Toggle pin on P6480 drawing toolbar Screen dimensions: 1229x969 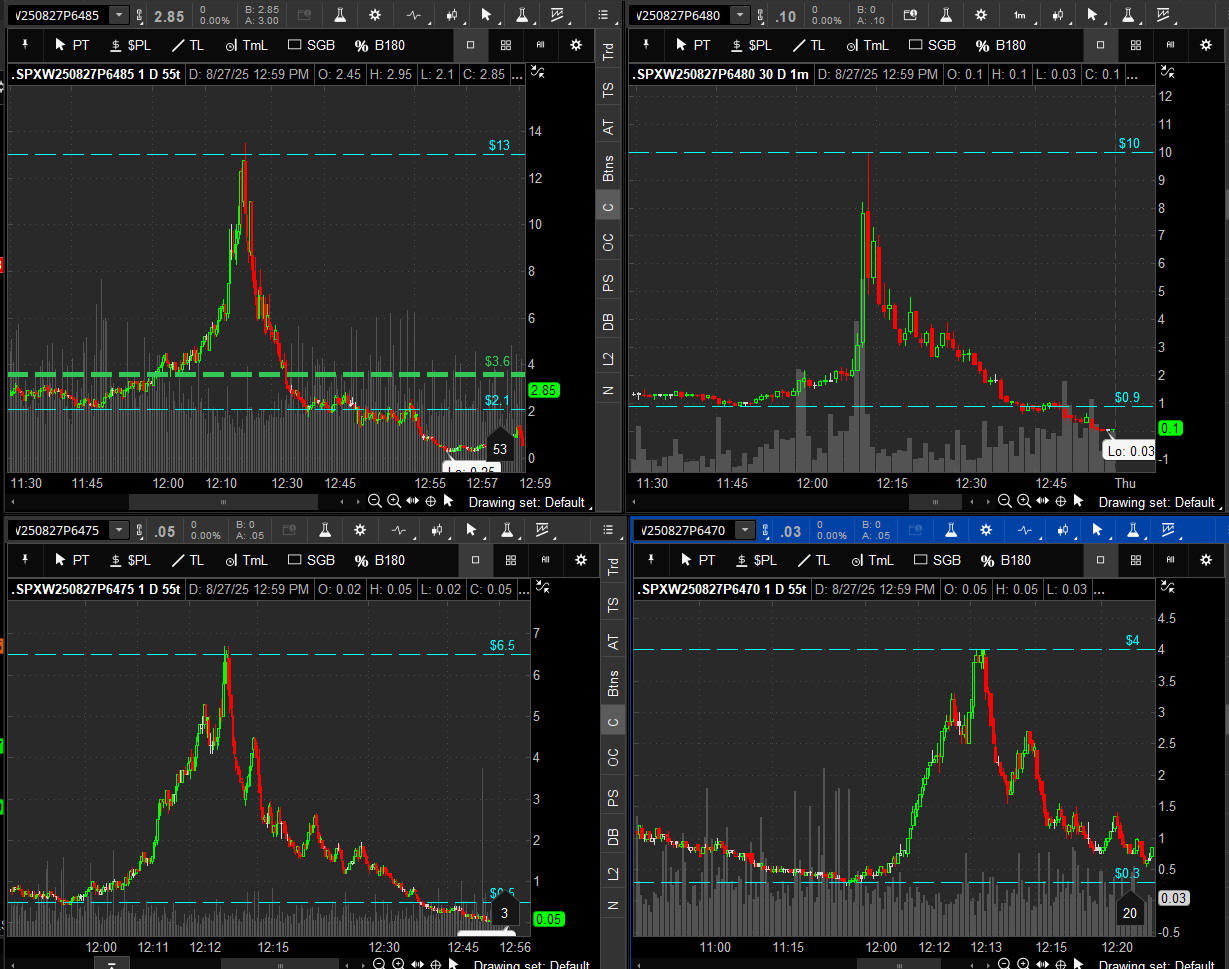646,45
